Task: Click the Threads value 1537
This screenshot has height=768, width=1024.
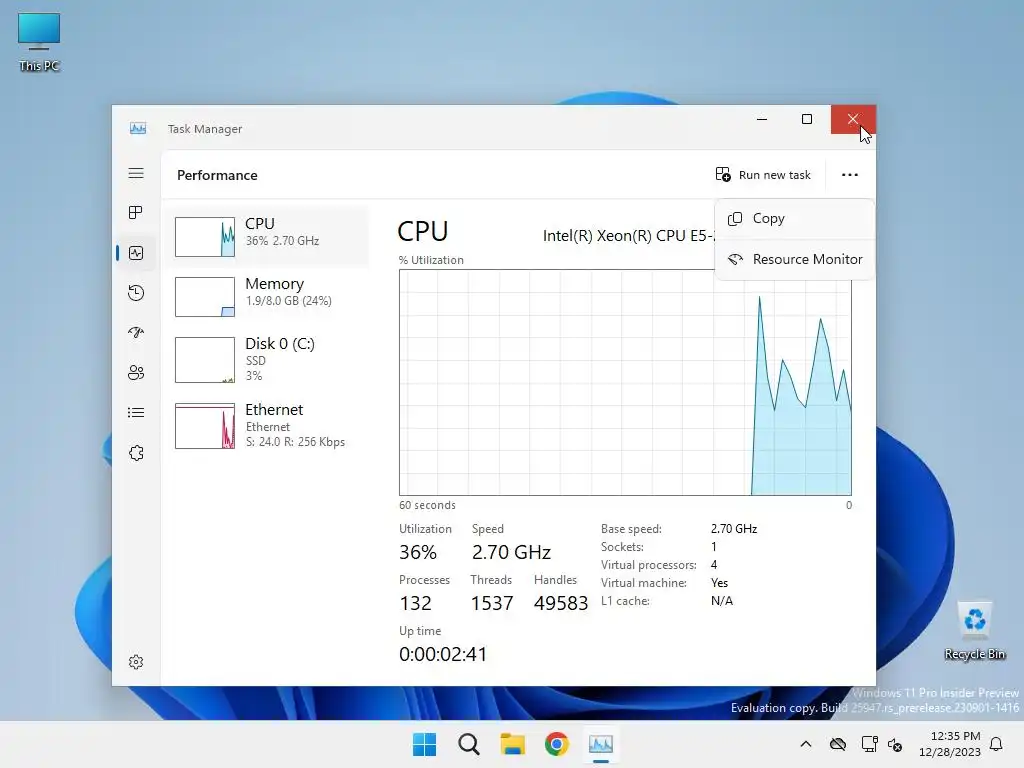Action: tap(492, 603)
